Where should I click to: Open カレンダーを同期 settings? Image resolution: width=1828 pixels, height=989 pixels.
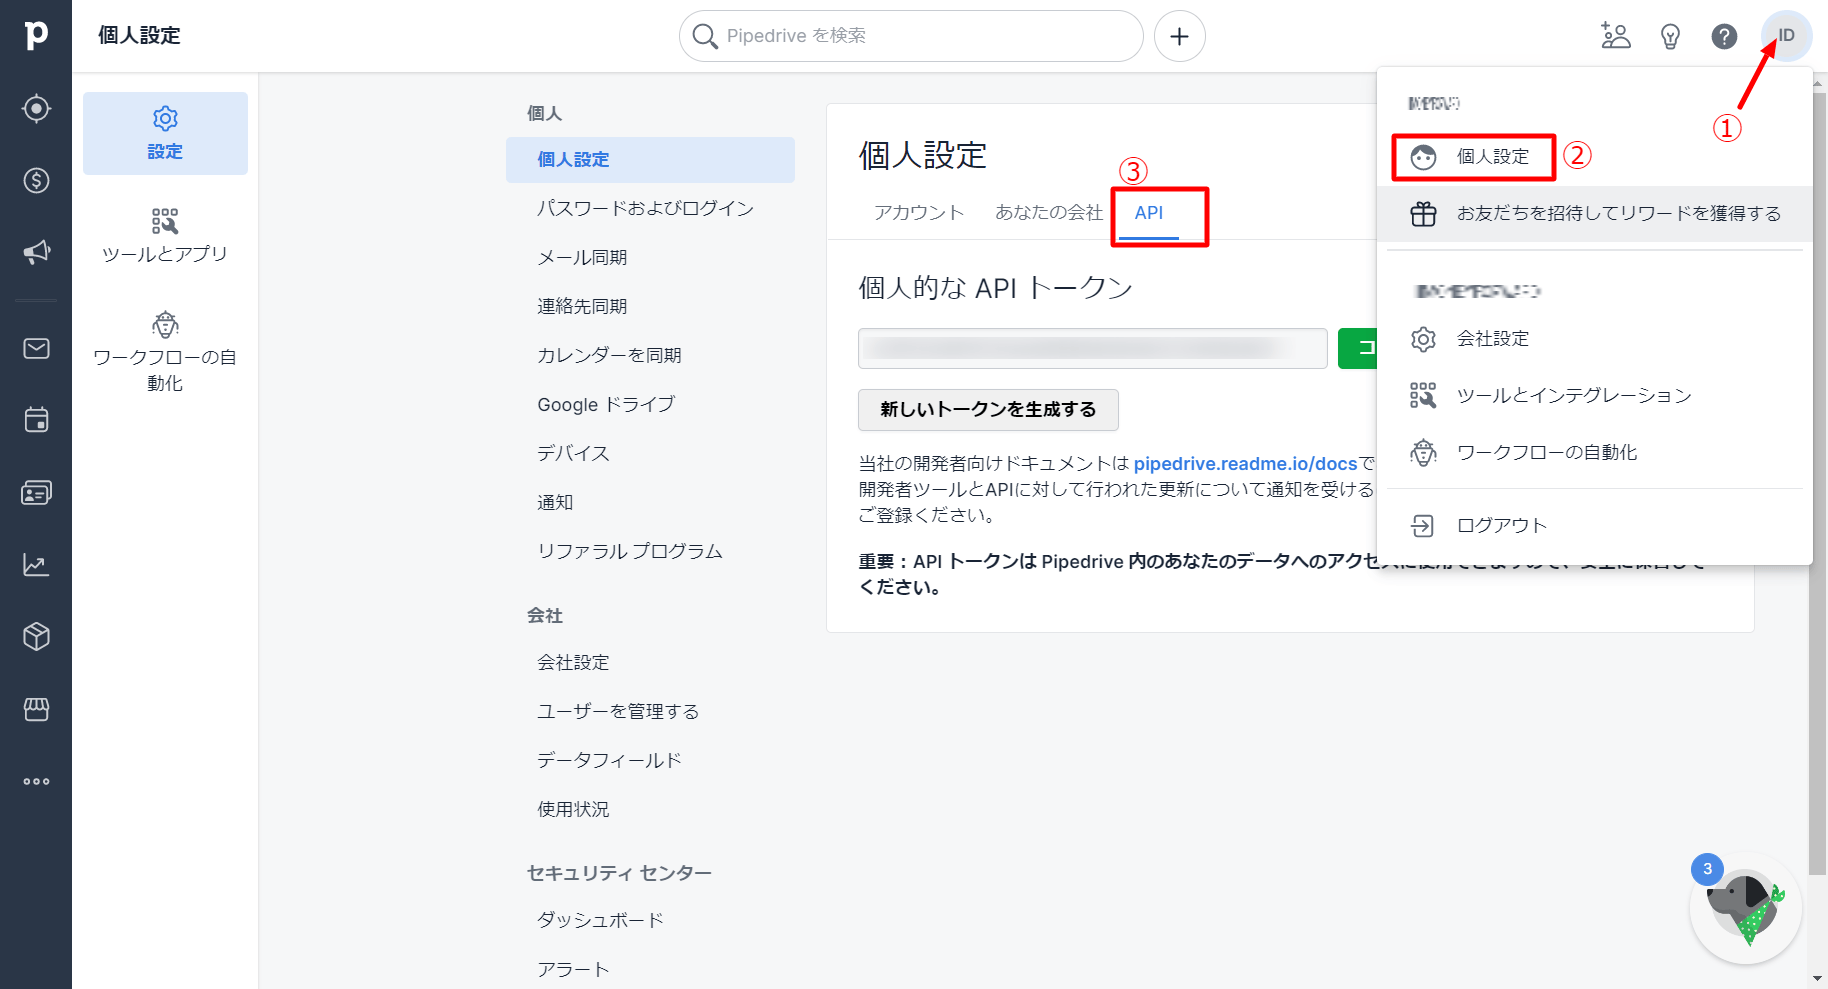650,356
